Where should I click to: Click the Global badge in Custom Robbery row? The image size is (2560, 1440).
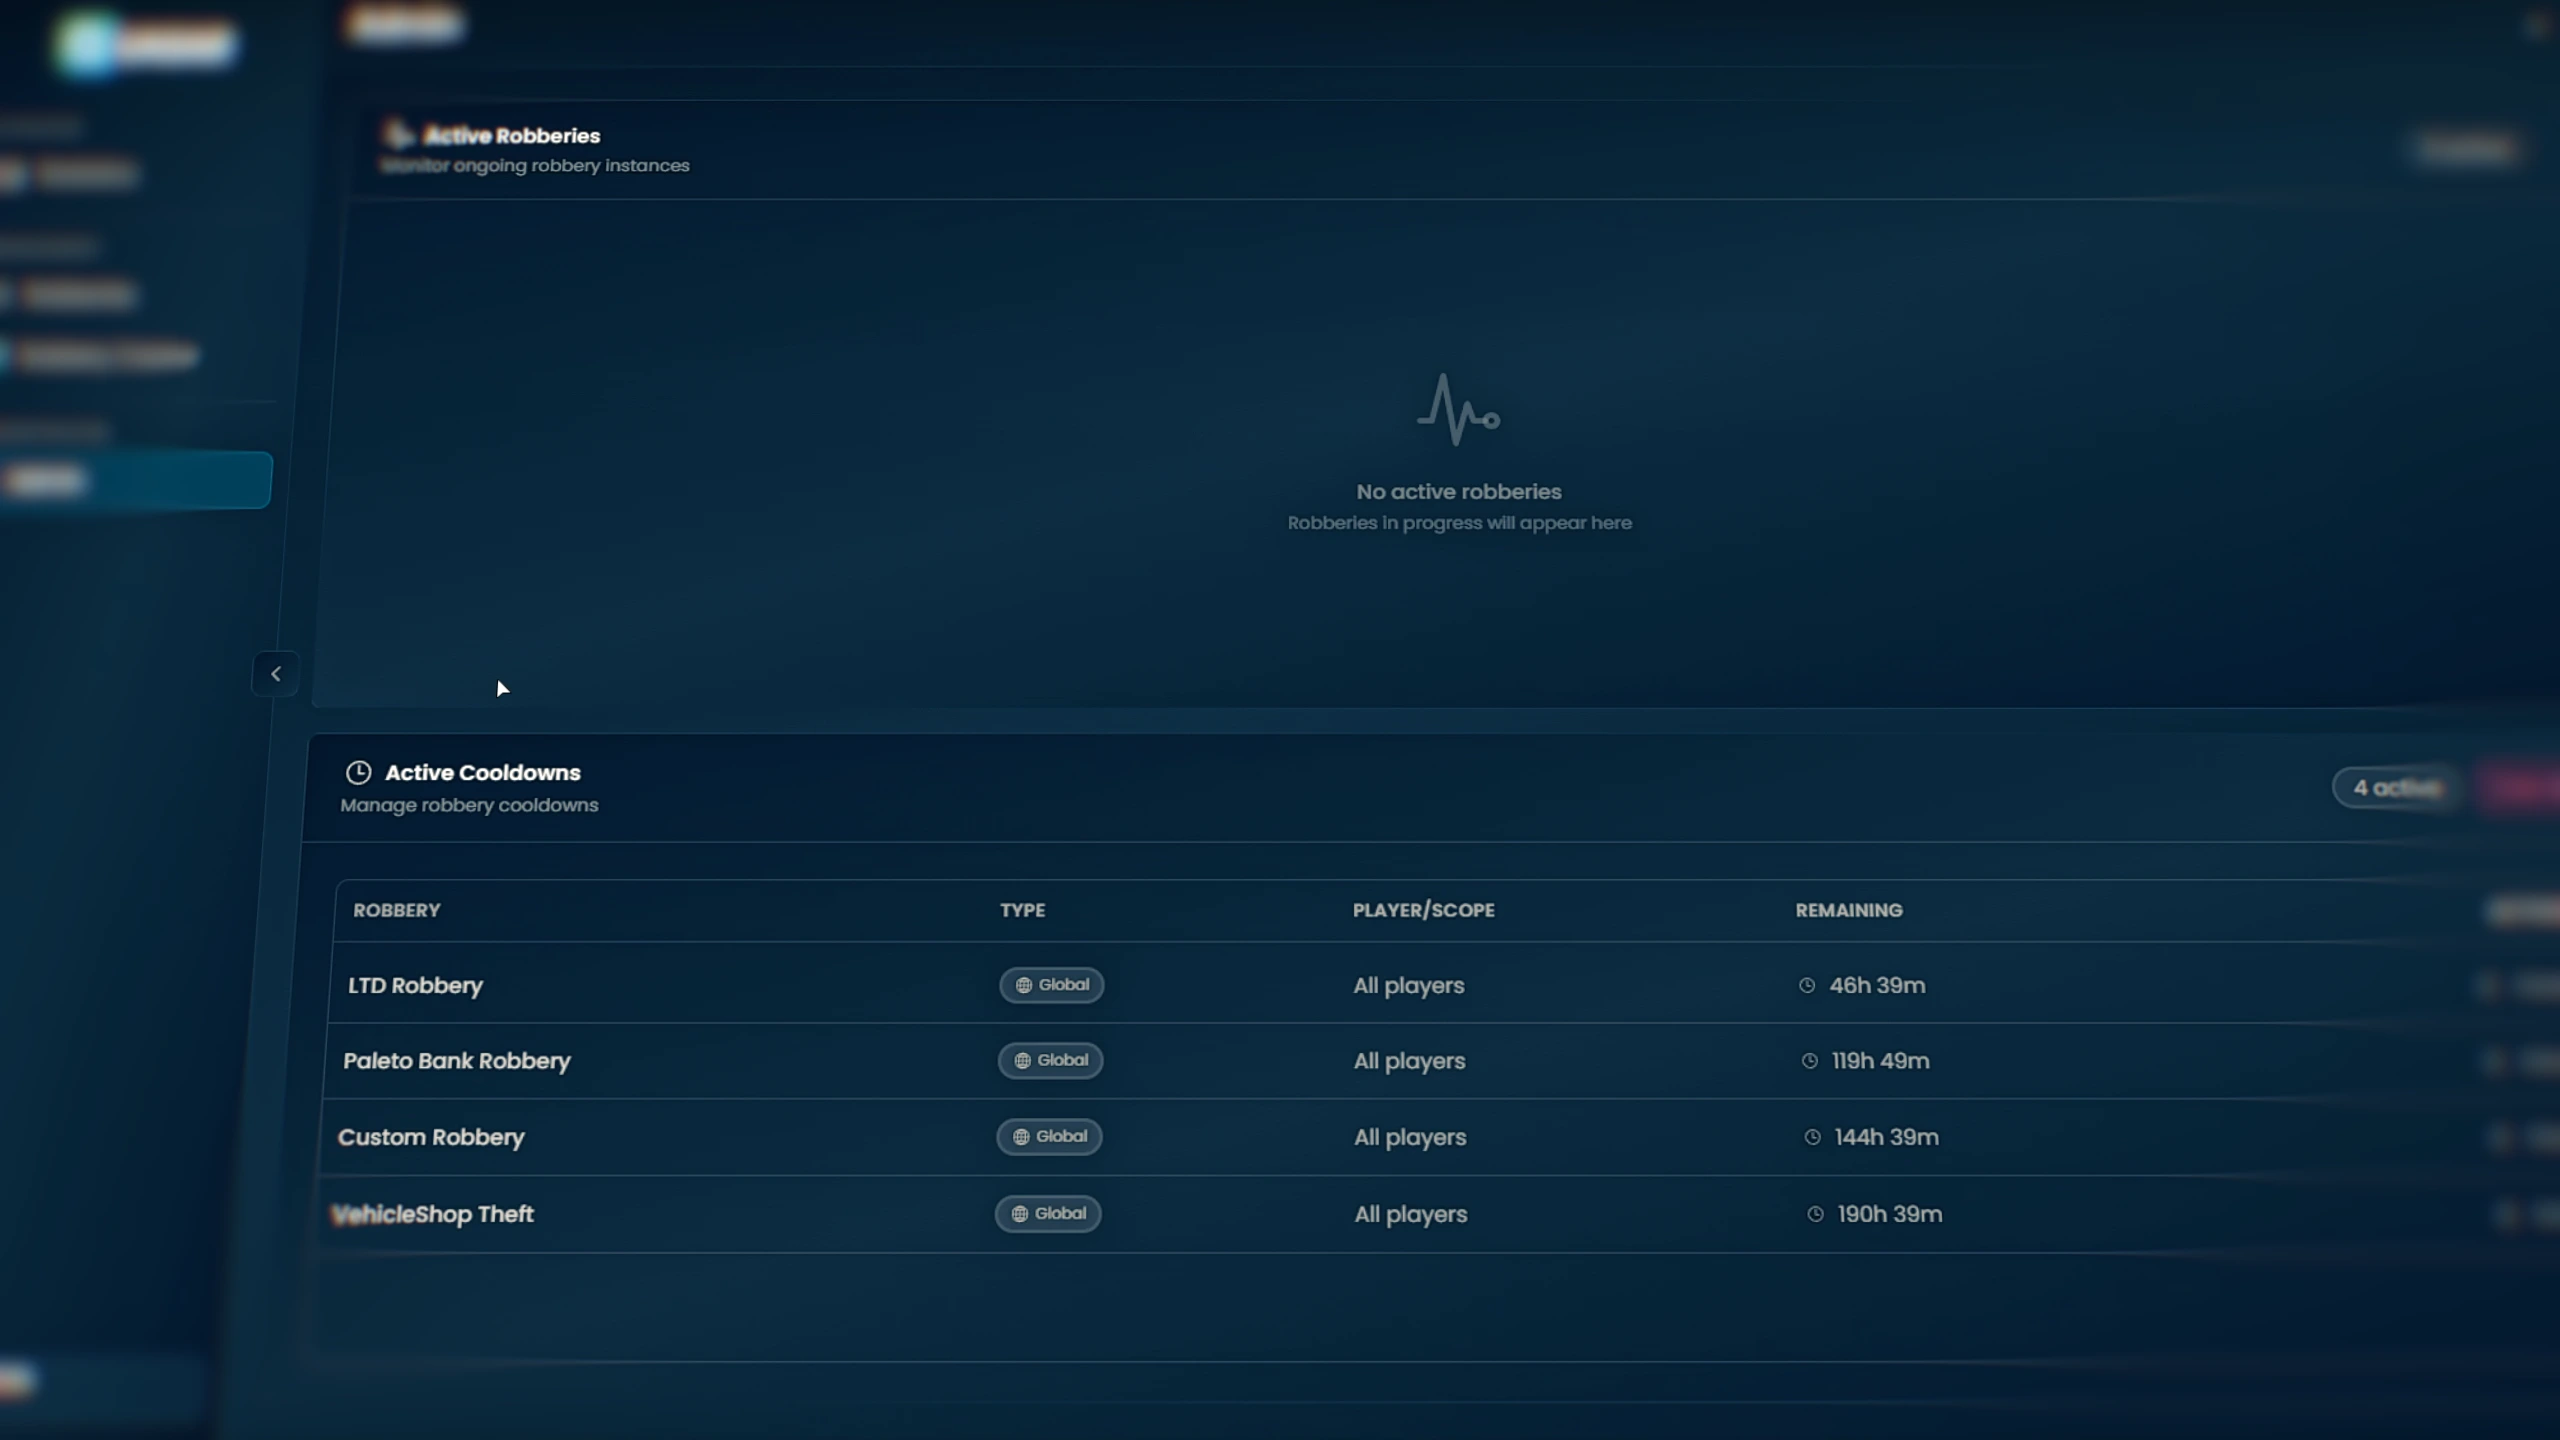click(x=1049, y=1136)
